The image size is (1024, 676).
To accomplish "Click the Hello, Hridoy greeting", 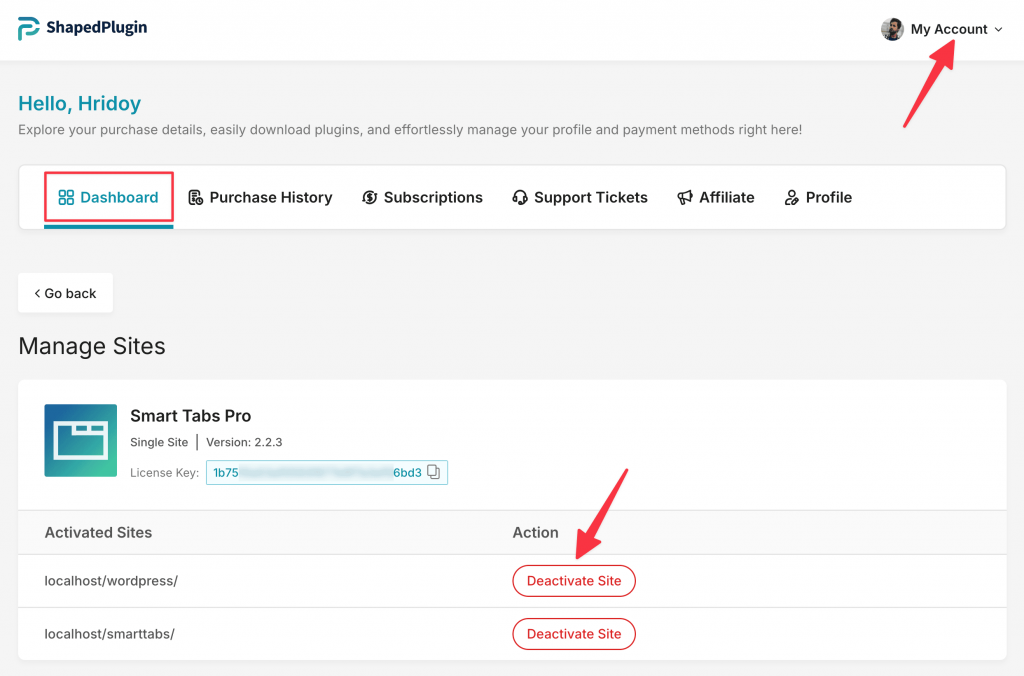I will point(80,103).
